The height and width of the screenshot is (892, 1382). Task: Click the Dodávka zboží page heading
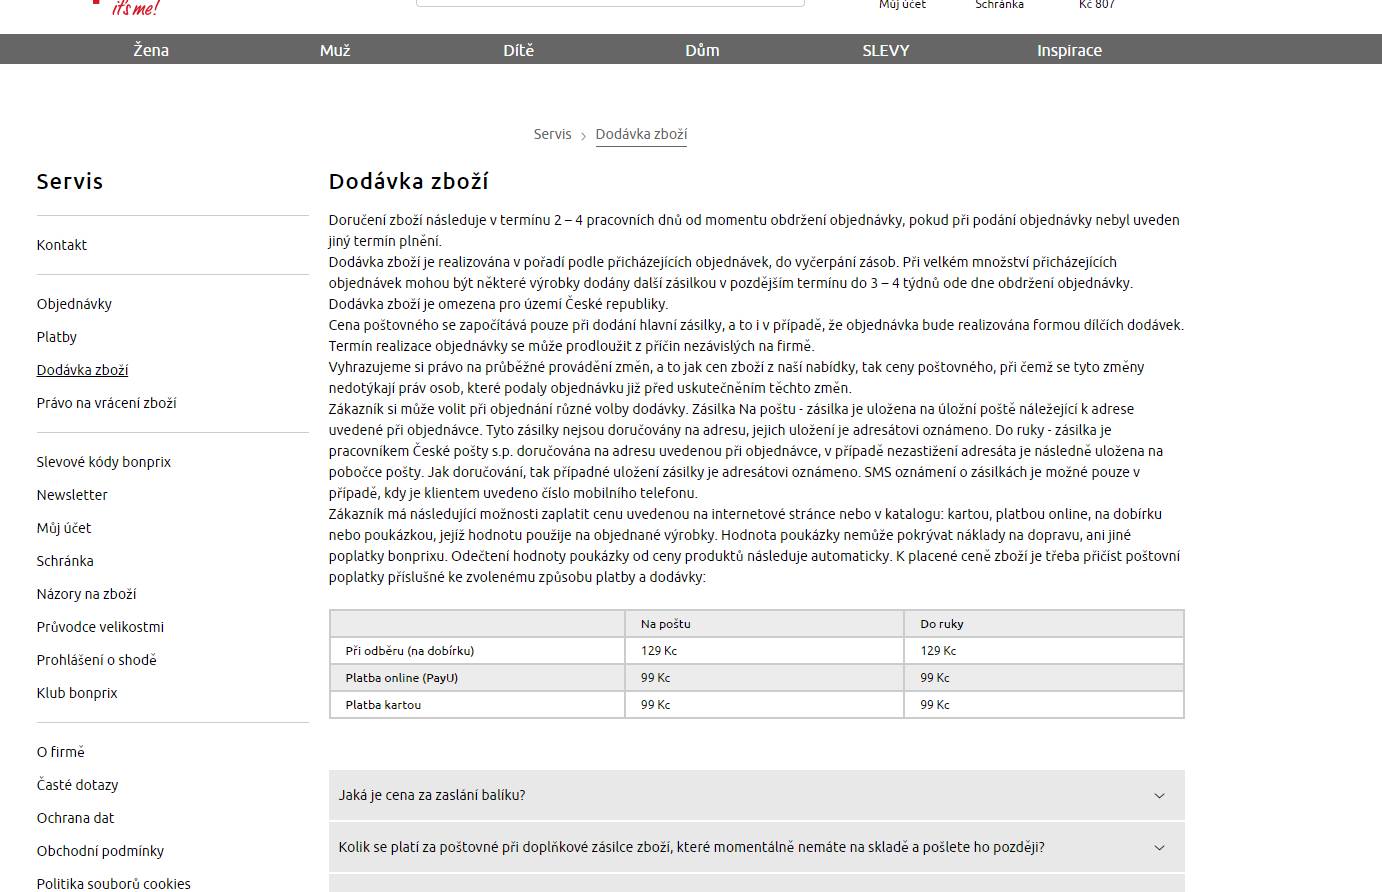point(409,182)
